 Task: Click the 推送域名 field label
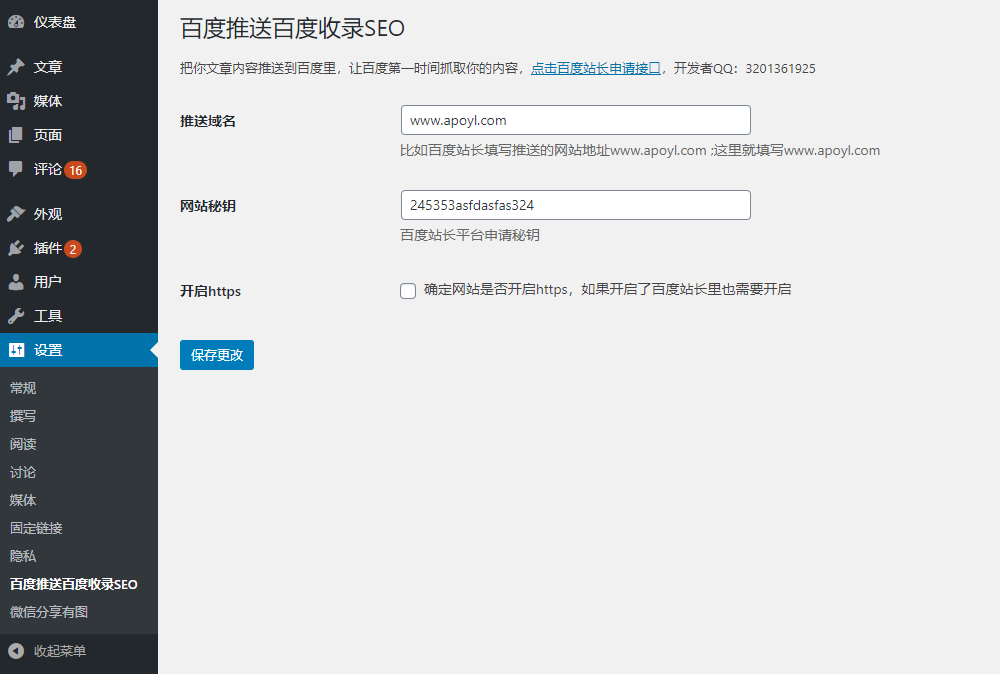click(208, 121)
